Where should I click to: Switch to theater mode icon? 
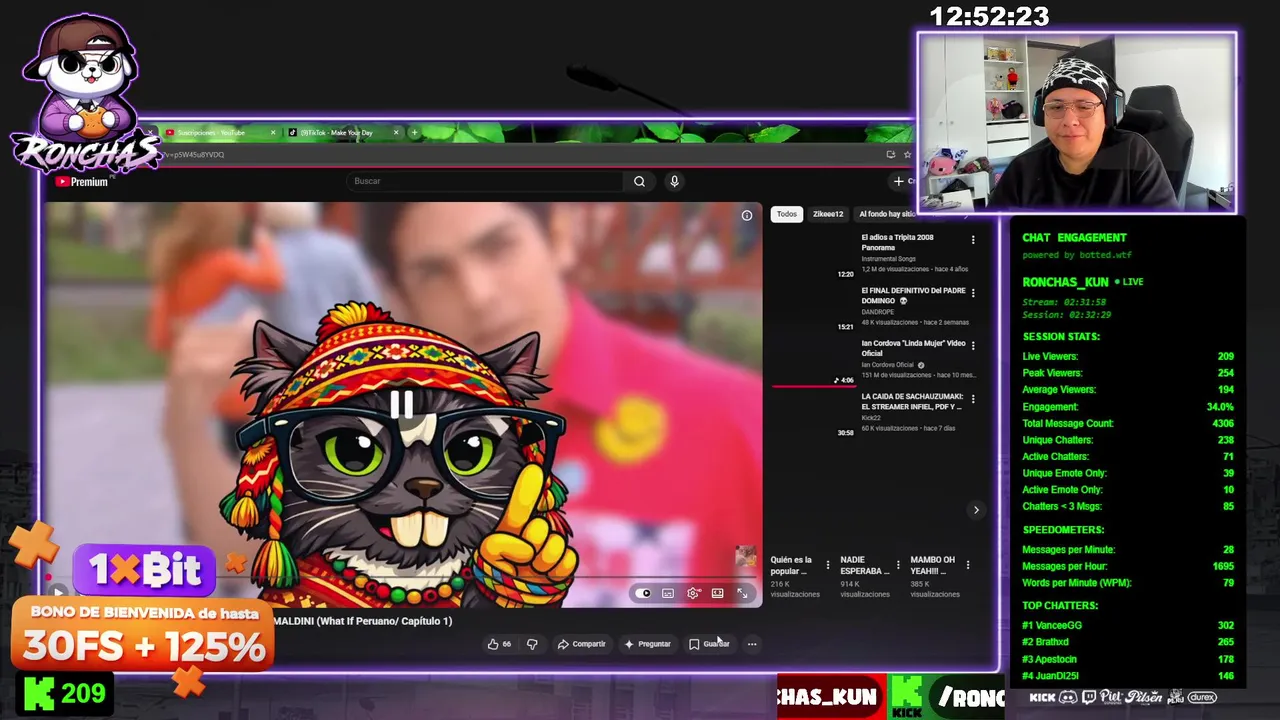[x=717, y=593]
